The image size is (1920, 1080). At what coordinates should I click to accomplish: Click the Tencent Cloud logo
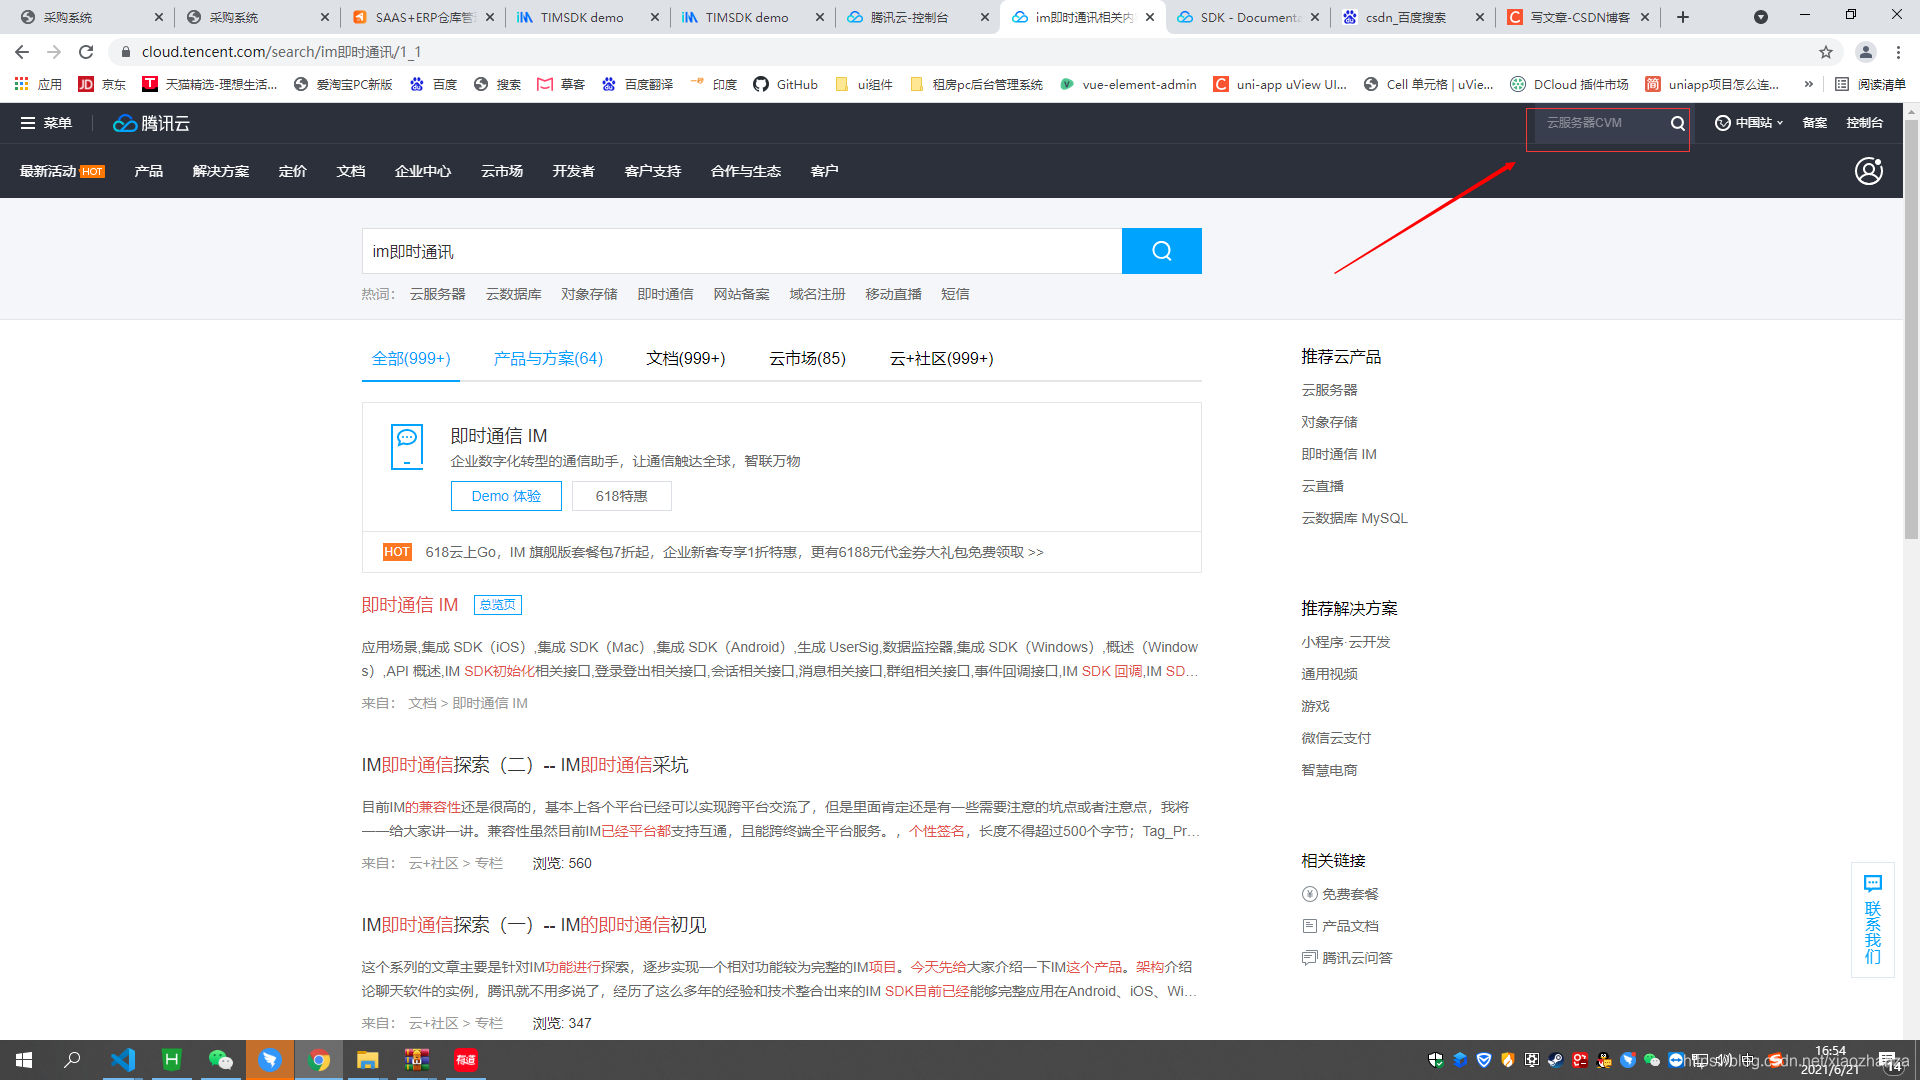152,123
